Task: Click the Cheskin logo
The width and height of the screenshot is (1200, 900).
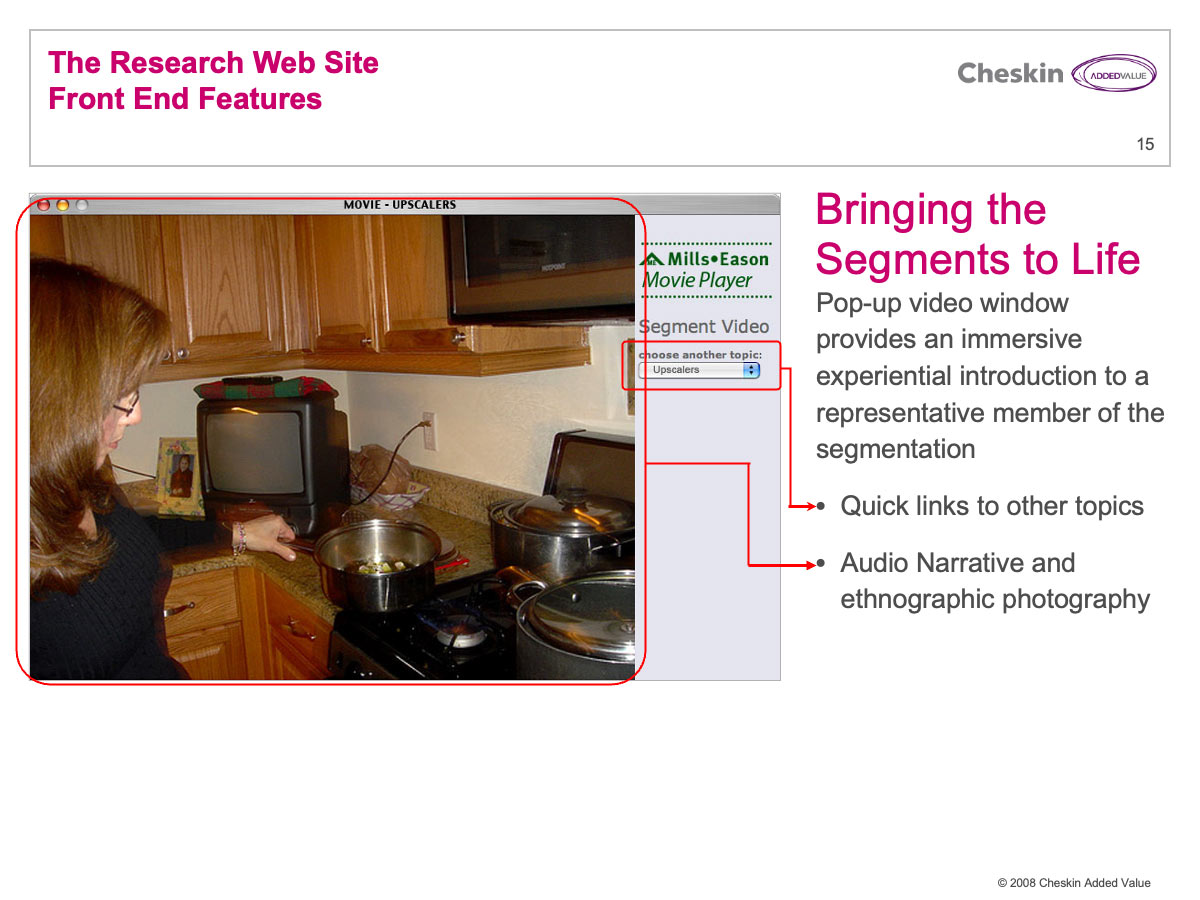Action: (1009, 73)
